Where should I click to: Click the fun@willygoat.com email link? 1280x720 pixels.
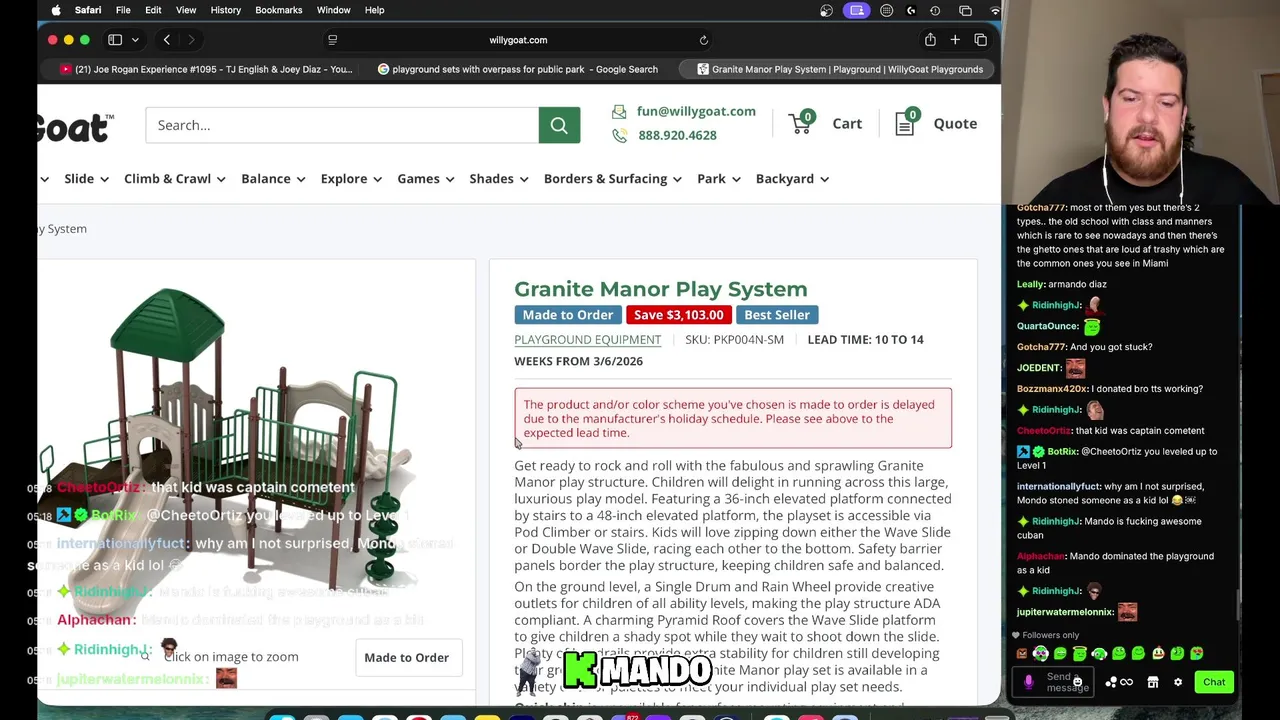(x=696, y=111)
